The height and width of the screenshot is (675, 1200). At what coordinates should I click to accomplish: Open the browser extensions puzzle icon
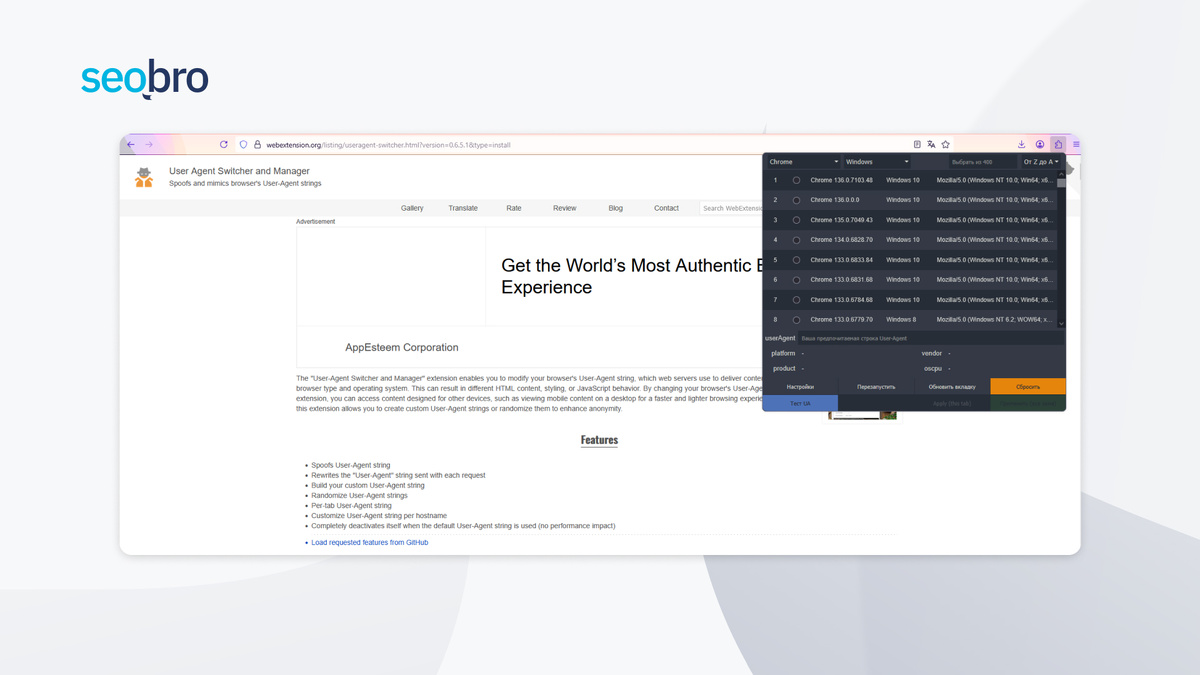(x=1058, y=144)
